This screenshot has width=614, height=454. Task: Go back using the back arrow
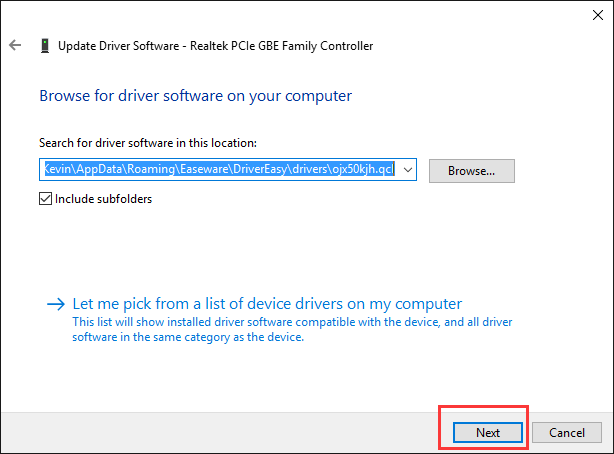(15, 45)
